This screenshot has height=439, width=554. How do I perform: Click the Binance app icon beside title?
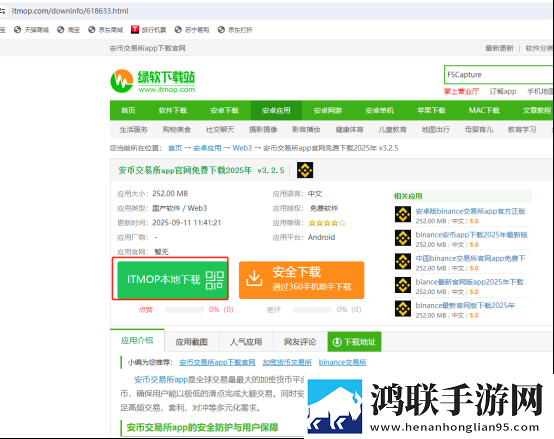[305, 170]
